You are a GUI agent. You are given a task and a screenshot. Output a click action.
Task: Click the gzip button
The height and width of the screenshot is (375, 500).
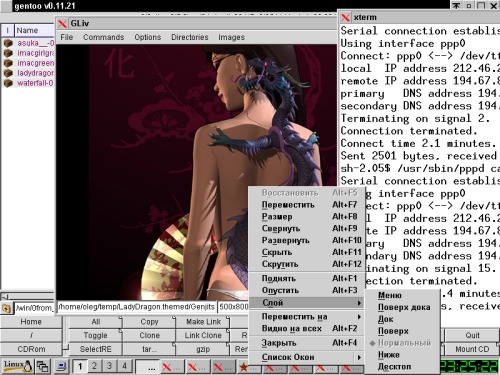tap(203, 349)
